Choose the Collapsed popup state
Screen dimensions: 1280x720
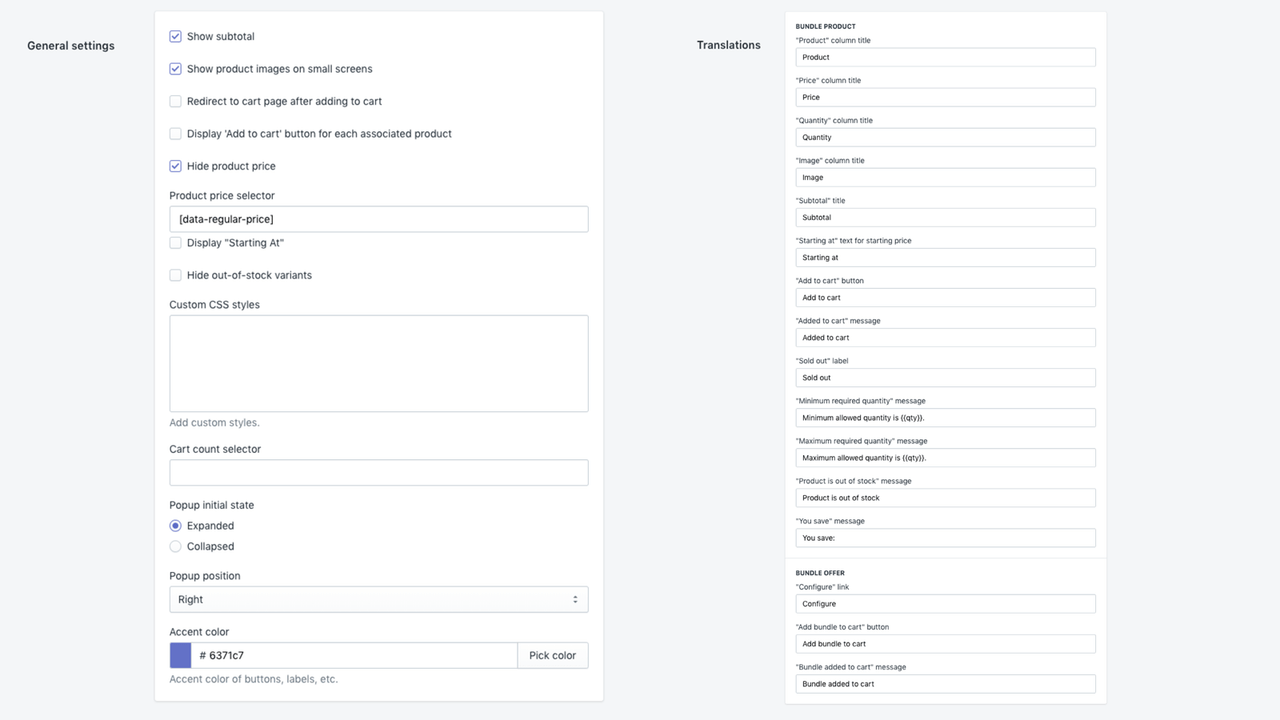coord(176,547)
